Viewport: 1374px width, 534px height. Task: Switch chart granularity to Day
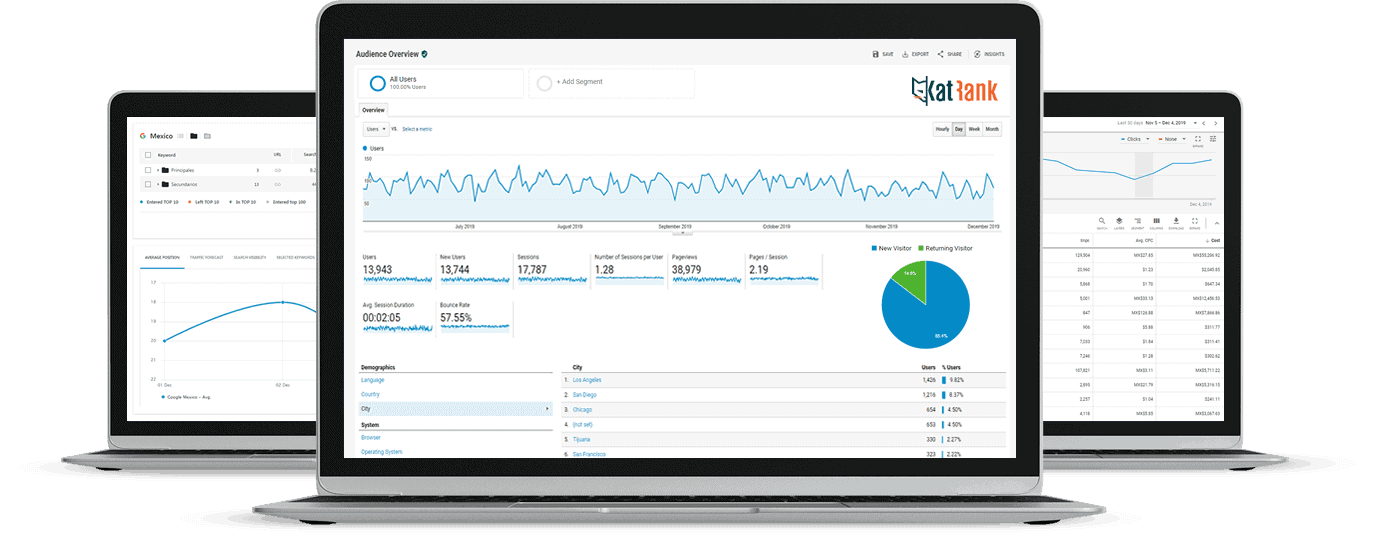958,129
